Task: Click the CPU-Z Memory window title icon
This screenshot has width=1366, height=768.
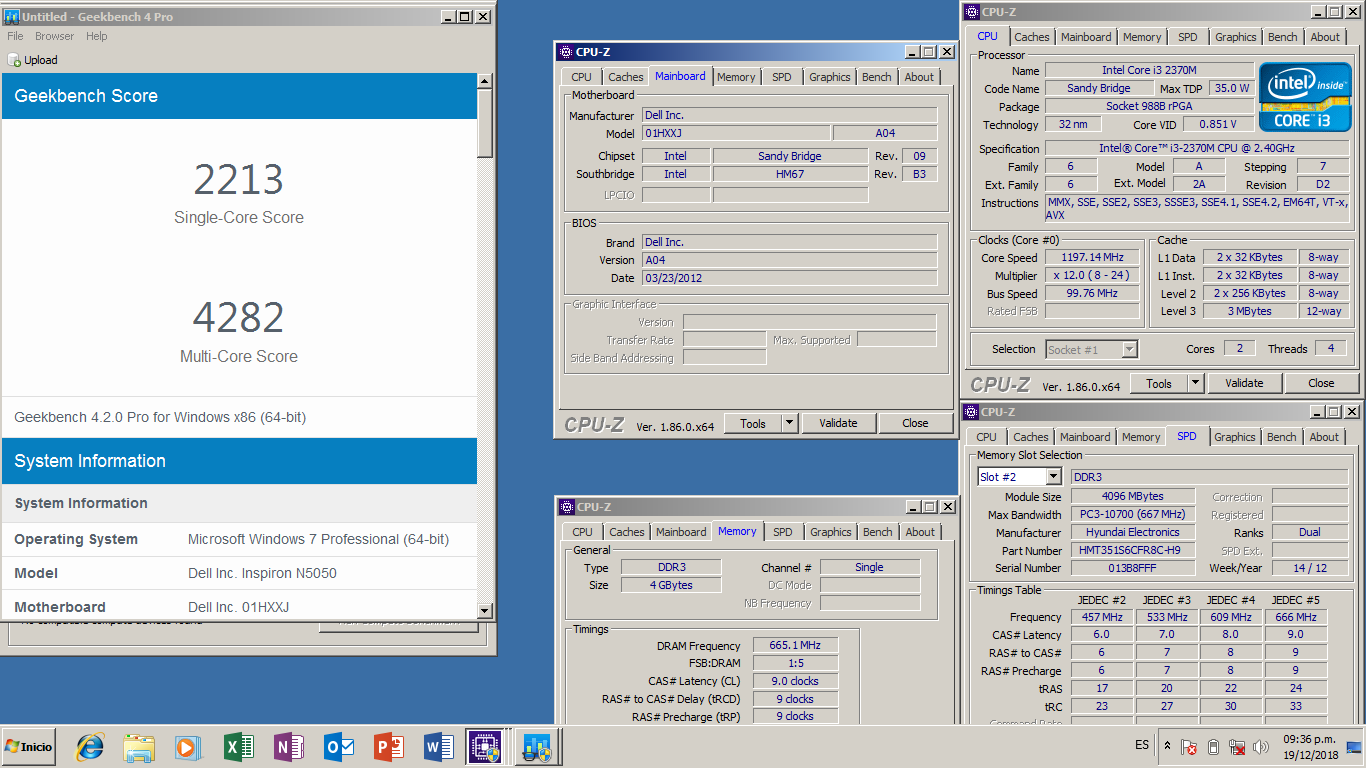Action: coord(566,507)
